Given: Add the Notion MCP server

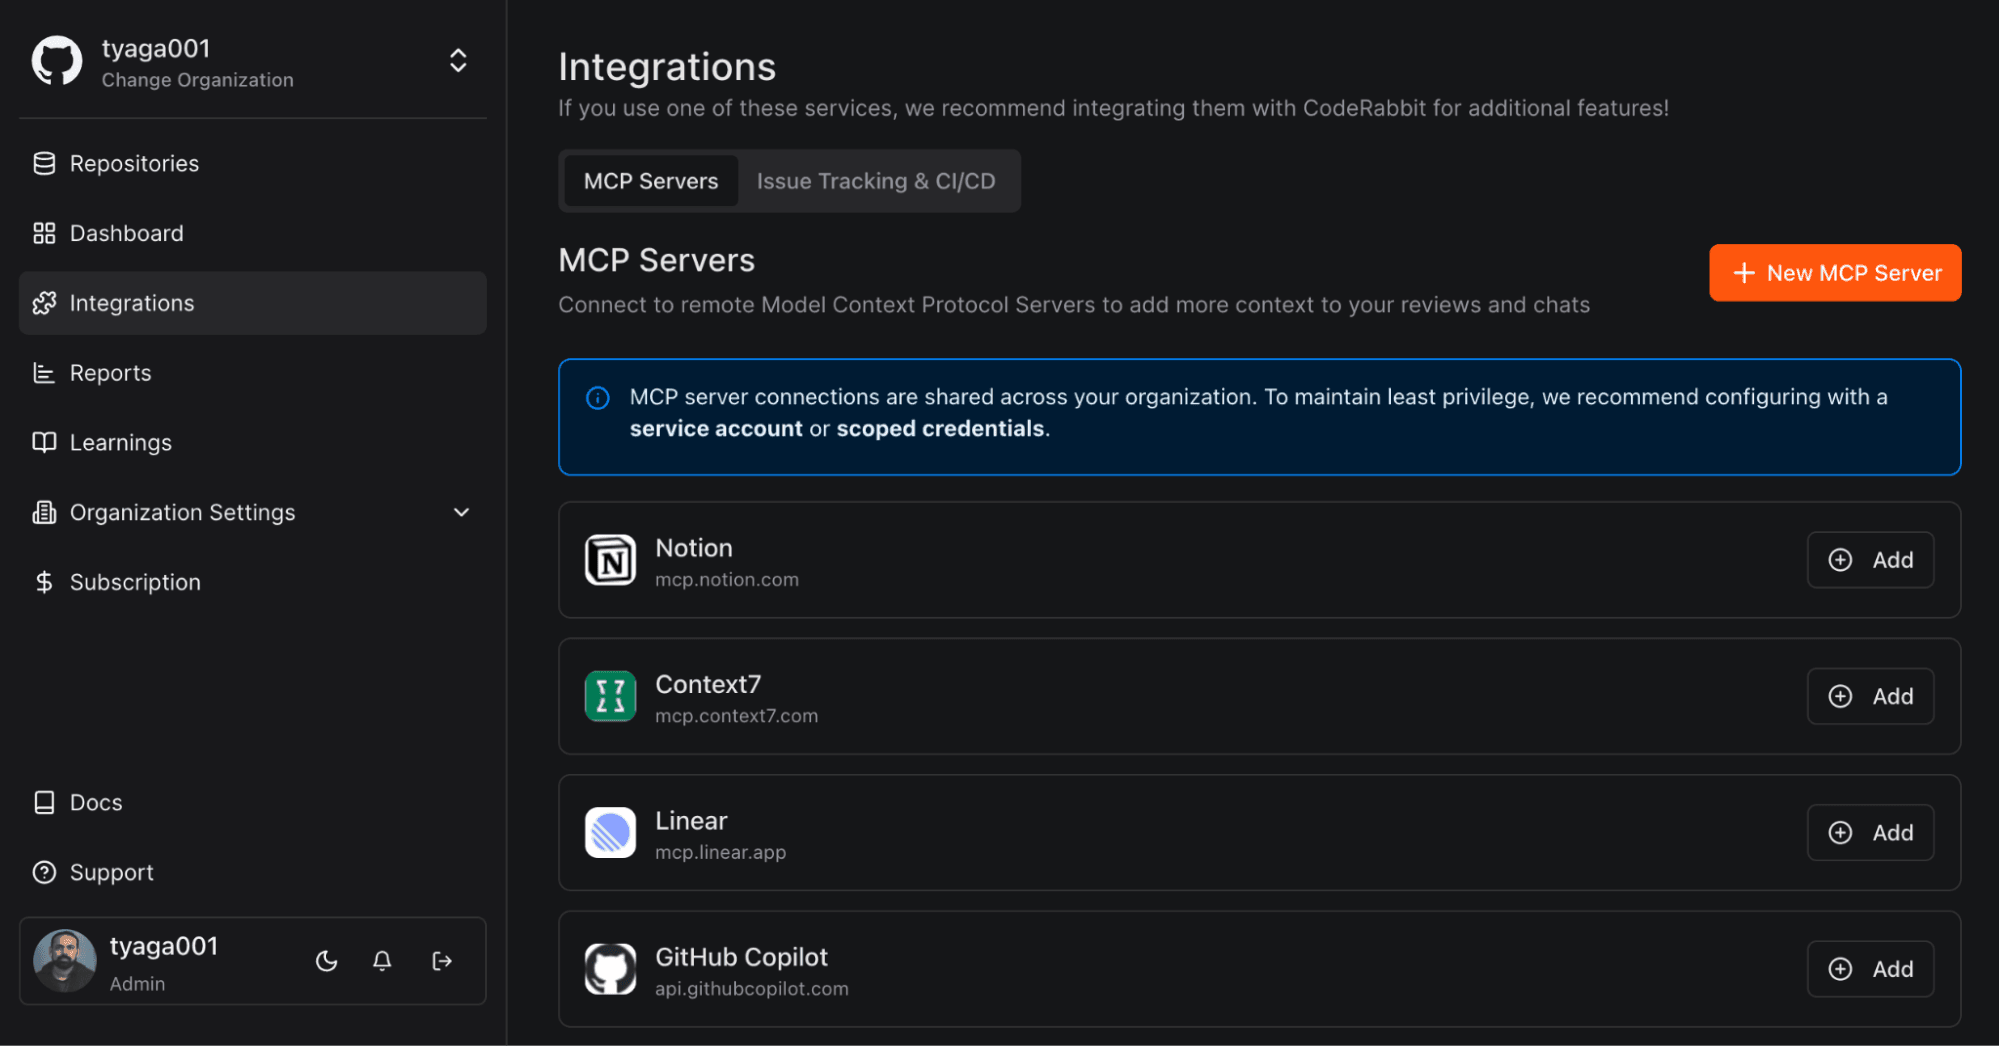Looking at the screenshot, I should [1870, 560].
